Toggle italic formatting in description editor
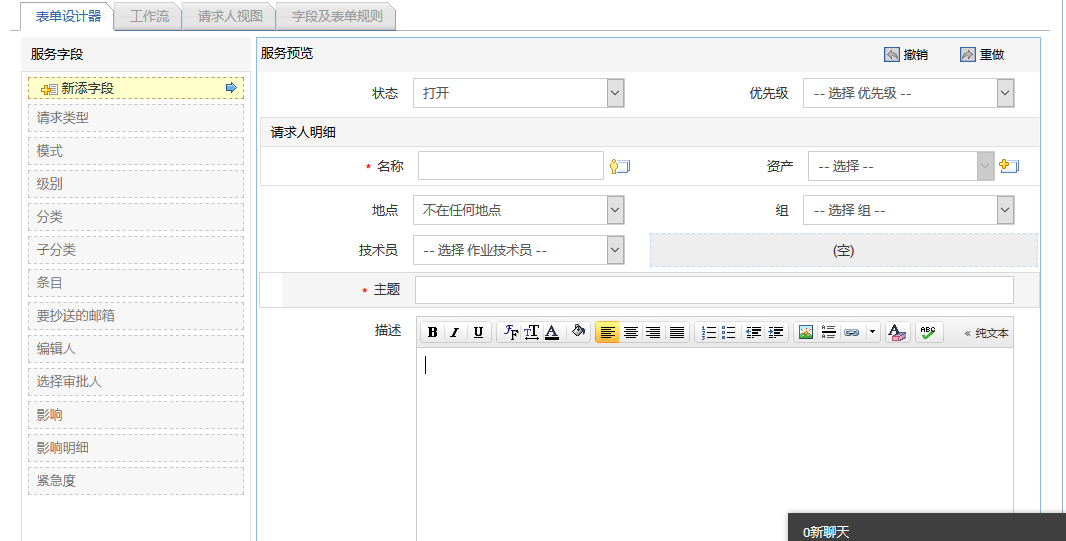Image resolution: width=1066 pixels, height=541 pixels. tap(455, 332)
